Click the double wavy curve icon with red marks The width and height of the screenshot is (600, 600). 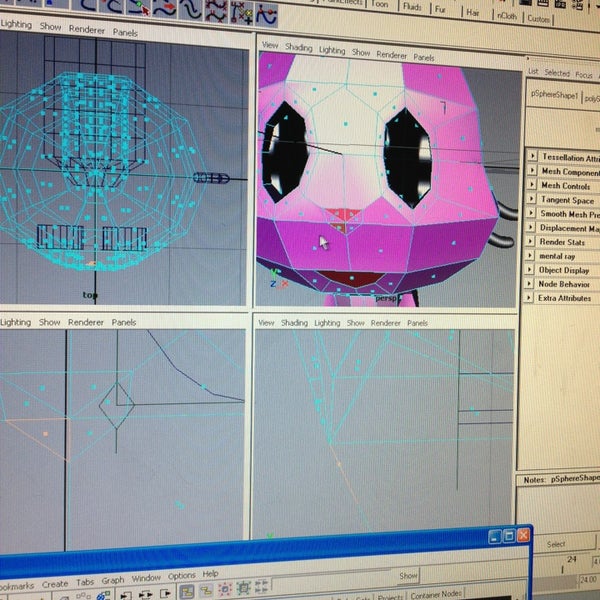[x=216, y=12]
